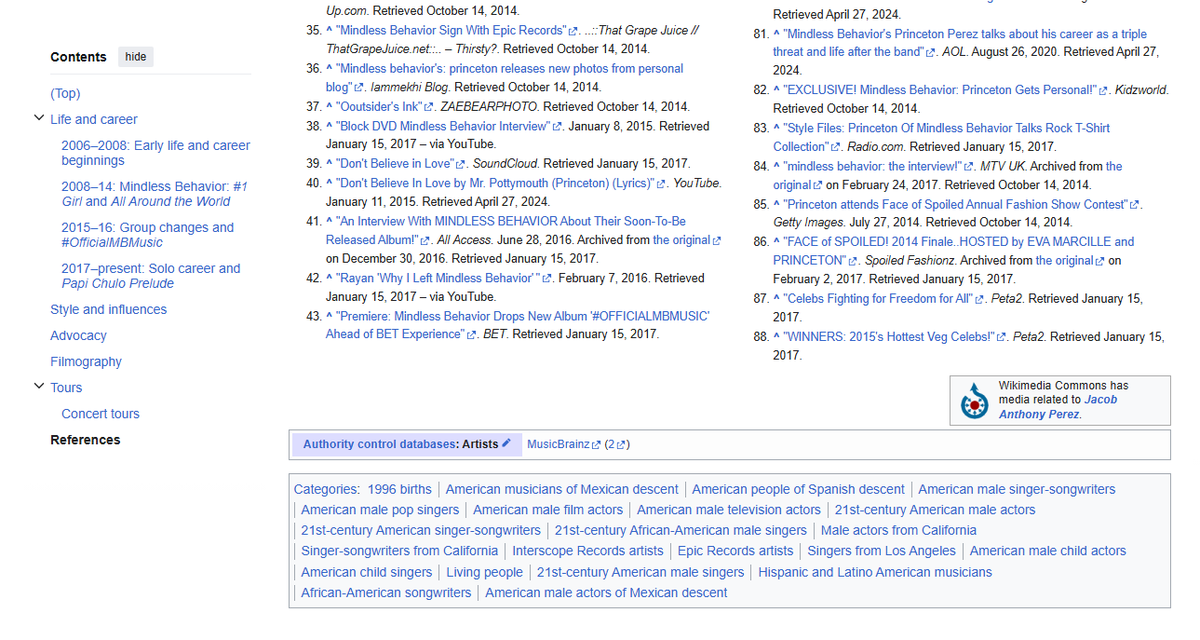Jump back via caret of reference 43
Image resolution: width=1200 pixels, height=640 pixels.
point(330,316)
